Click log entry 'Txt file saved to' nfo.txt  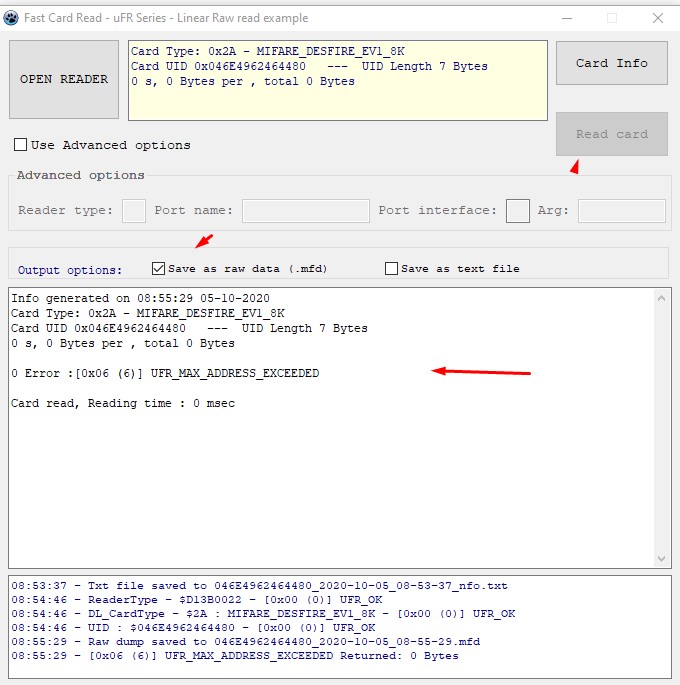(x=259, y=585)
